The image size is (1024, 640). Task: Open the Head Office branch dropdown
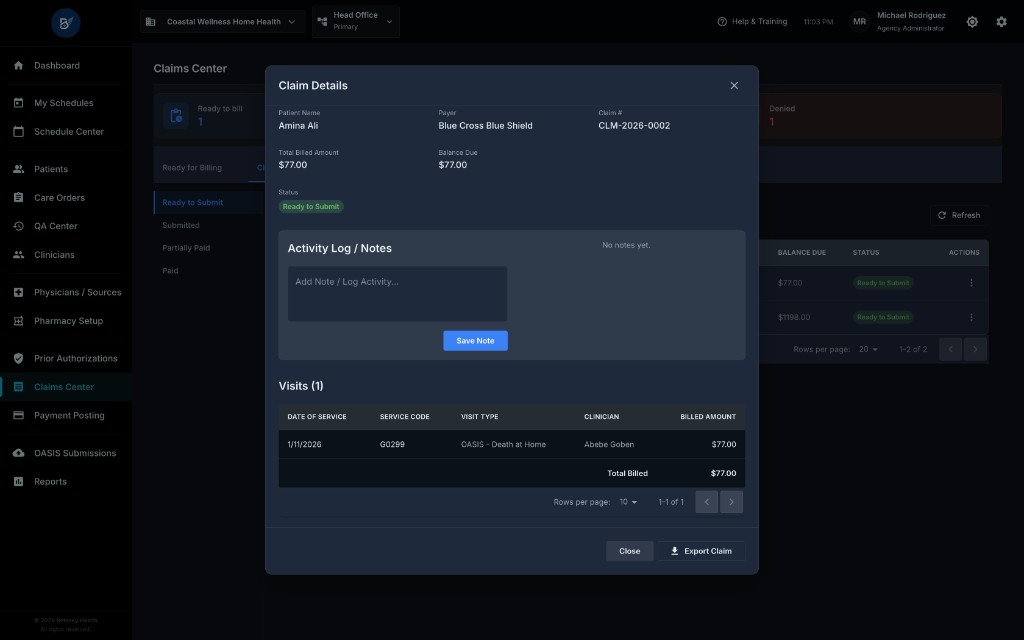coord(356,21)
